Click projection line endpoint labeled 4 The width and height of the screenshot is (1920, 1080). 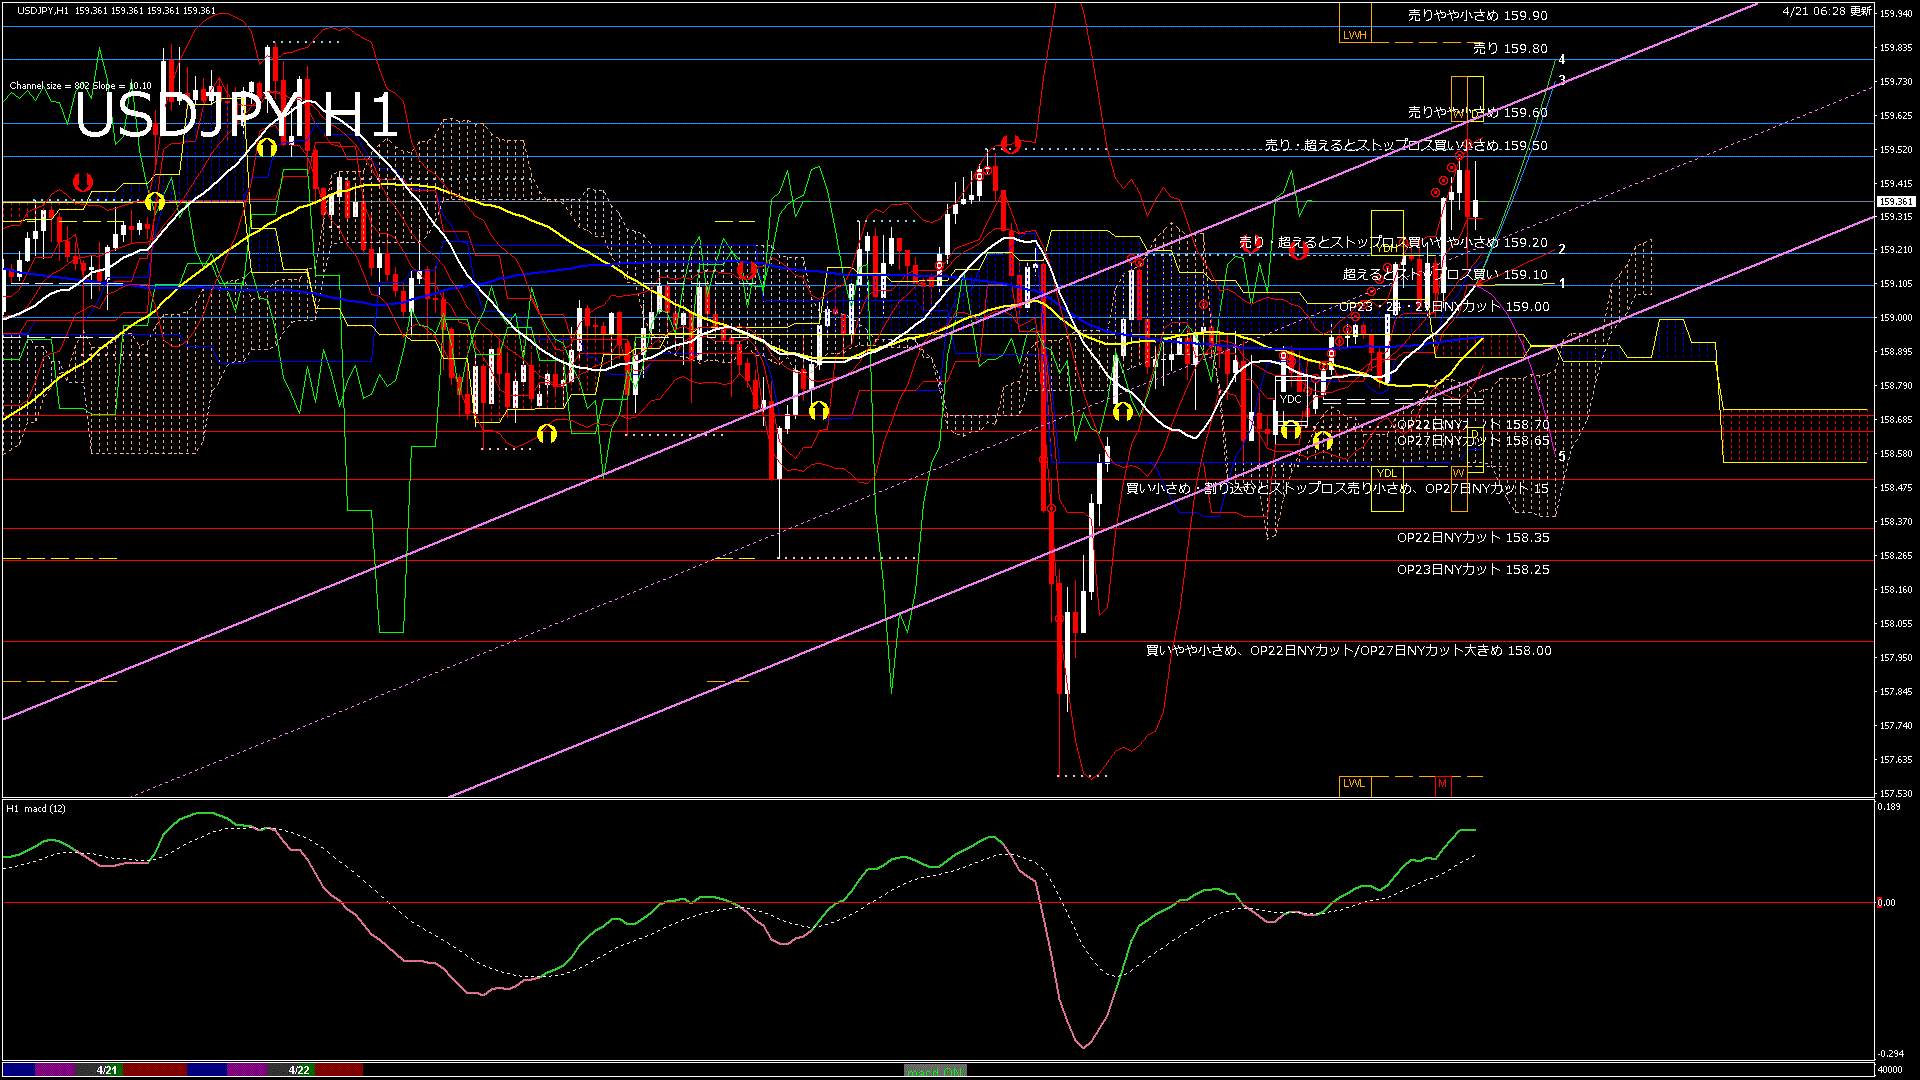[x=1562, y=60]
